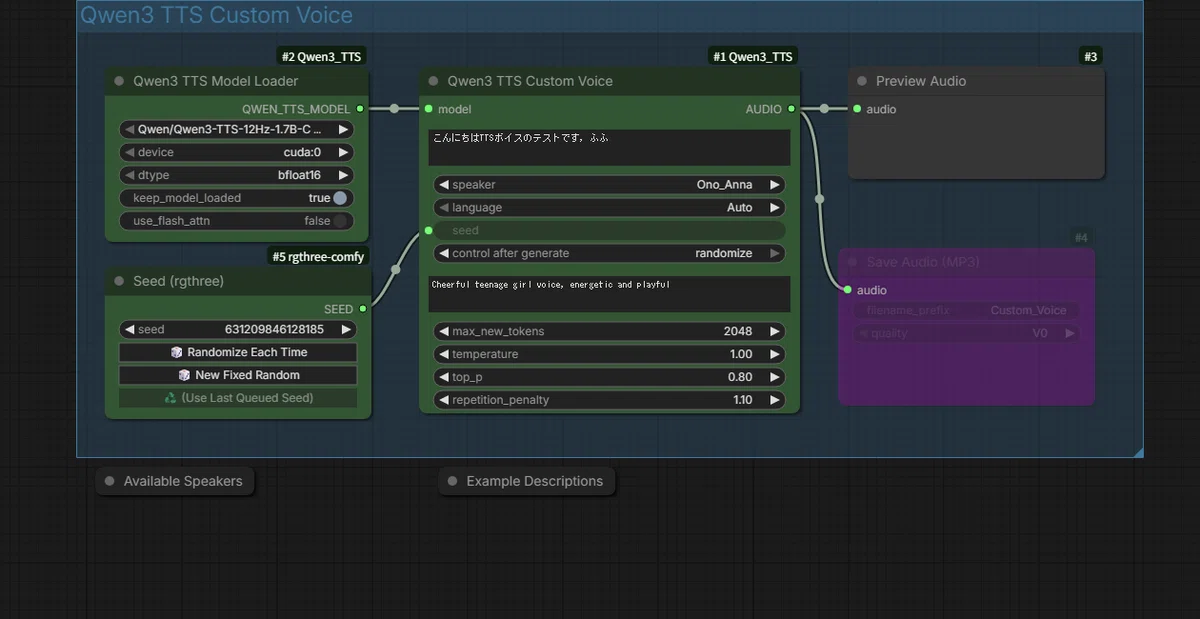
Task: Open the language Auto dropdown
Action: click(x=609, y=207)
